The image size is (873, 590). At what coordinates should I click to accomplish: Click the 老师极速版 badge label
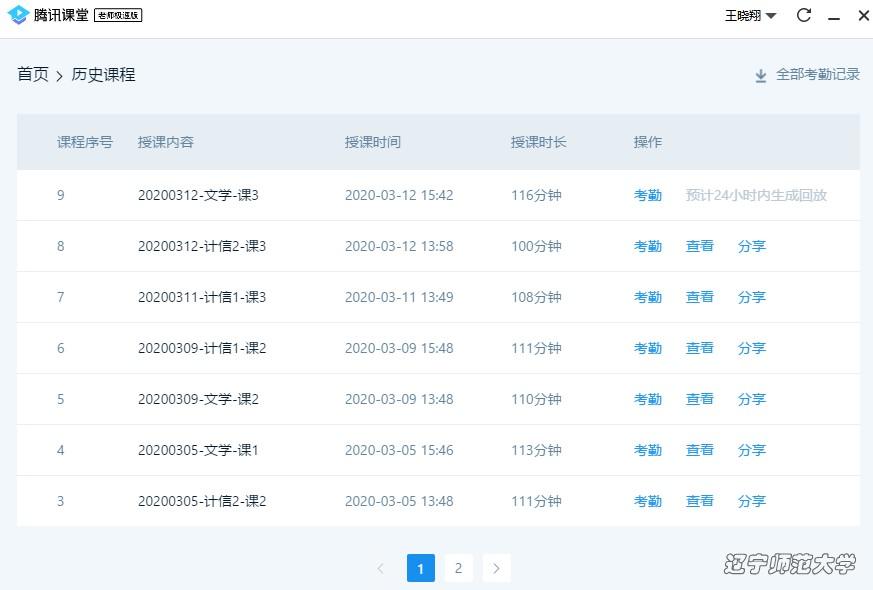(x=118, y=15)
